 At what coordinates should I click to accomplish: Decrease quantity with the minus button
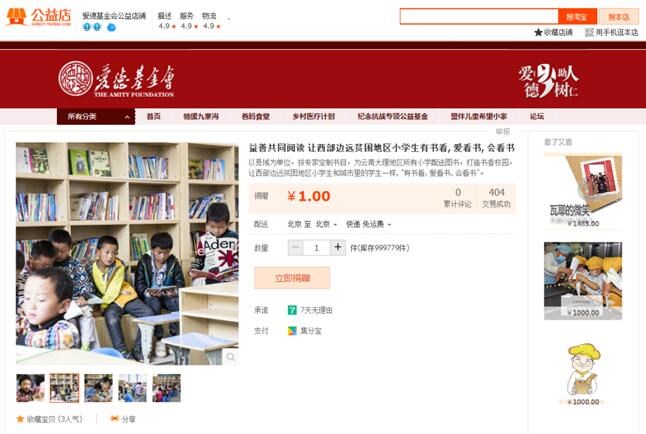(295, 248)
